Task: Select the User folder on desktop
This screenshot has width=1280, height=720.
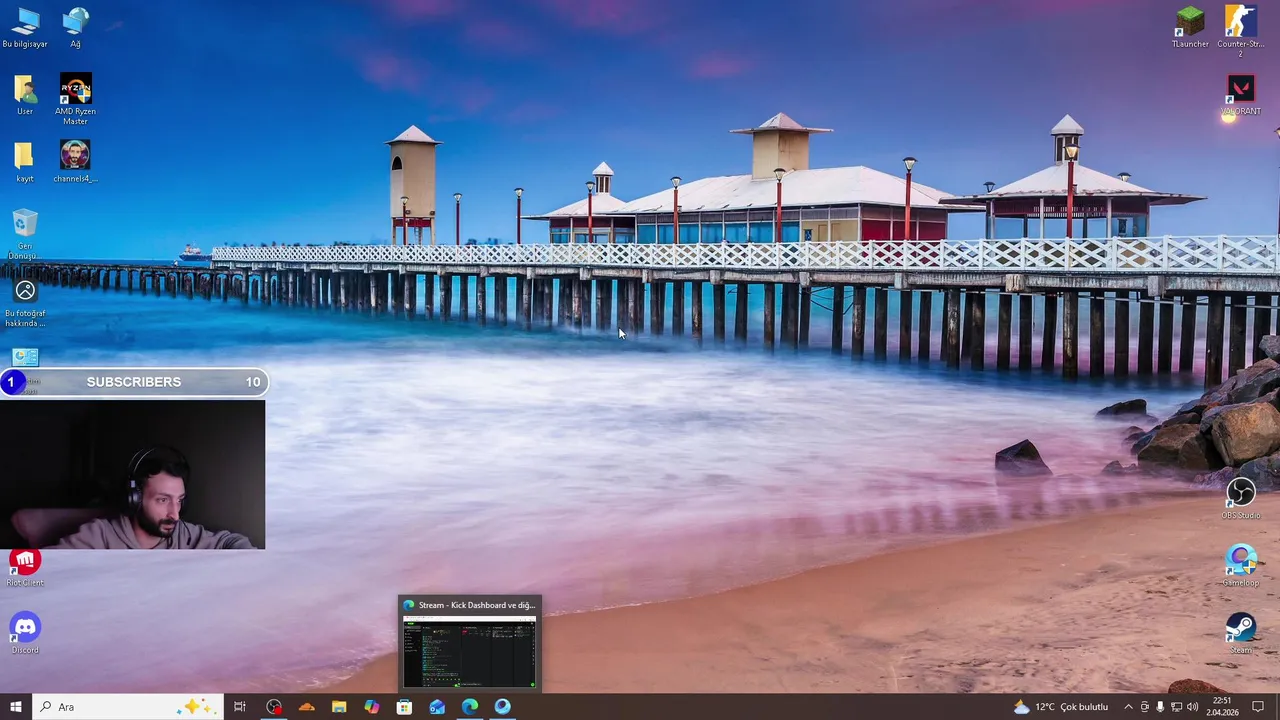Action: coord(25,95)
